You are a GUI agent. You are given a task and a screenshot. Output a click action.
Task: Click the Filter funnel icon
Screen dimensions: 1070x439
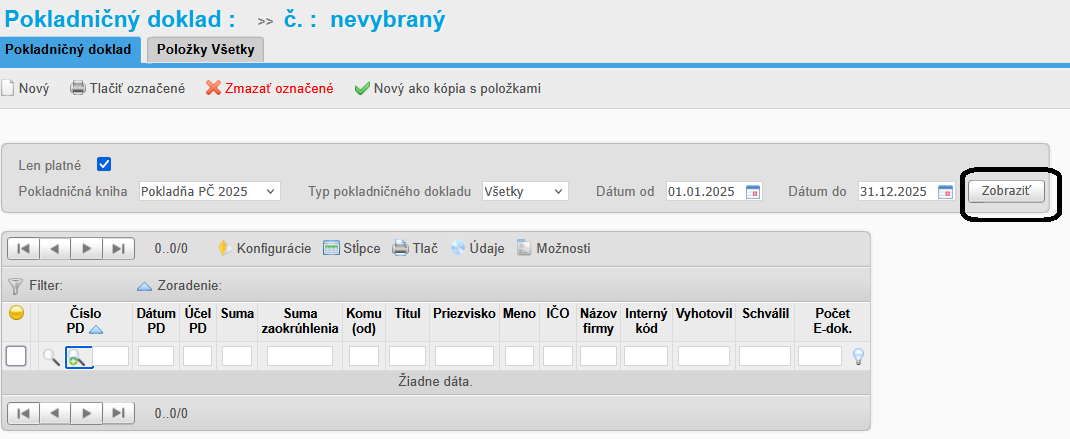(x=15, y=285)
